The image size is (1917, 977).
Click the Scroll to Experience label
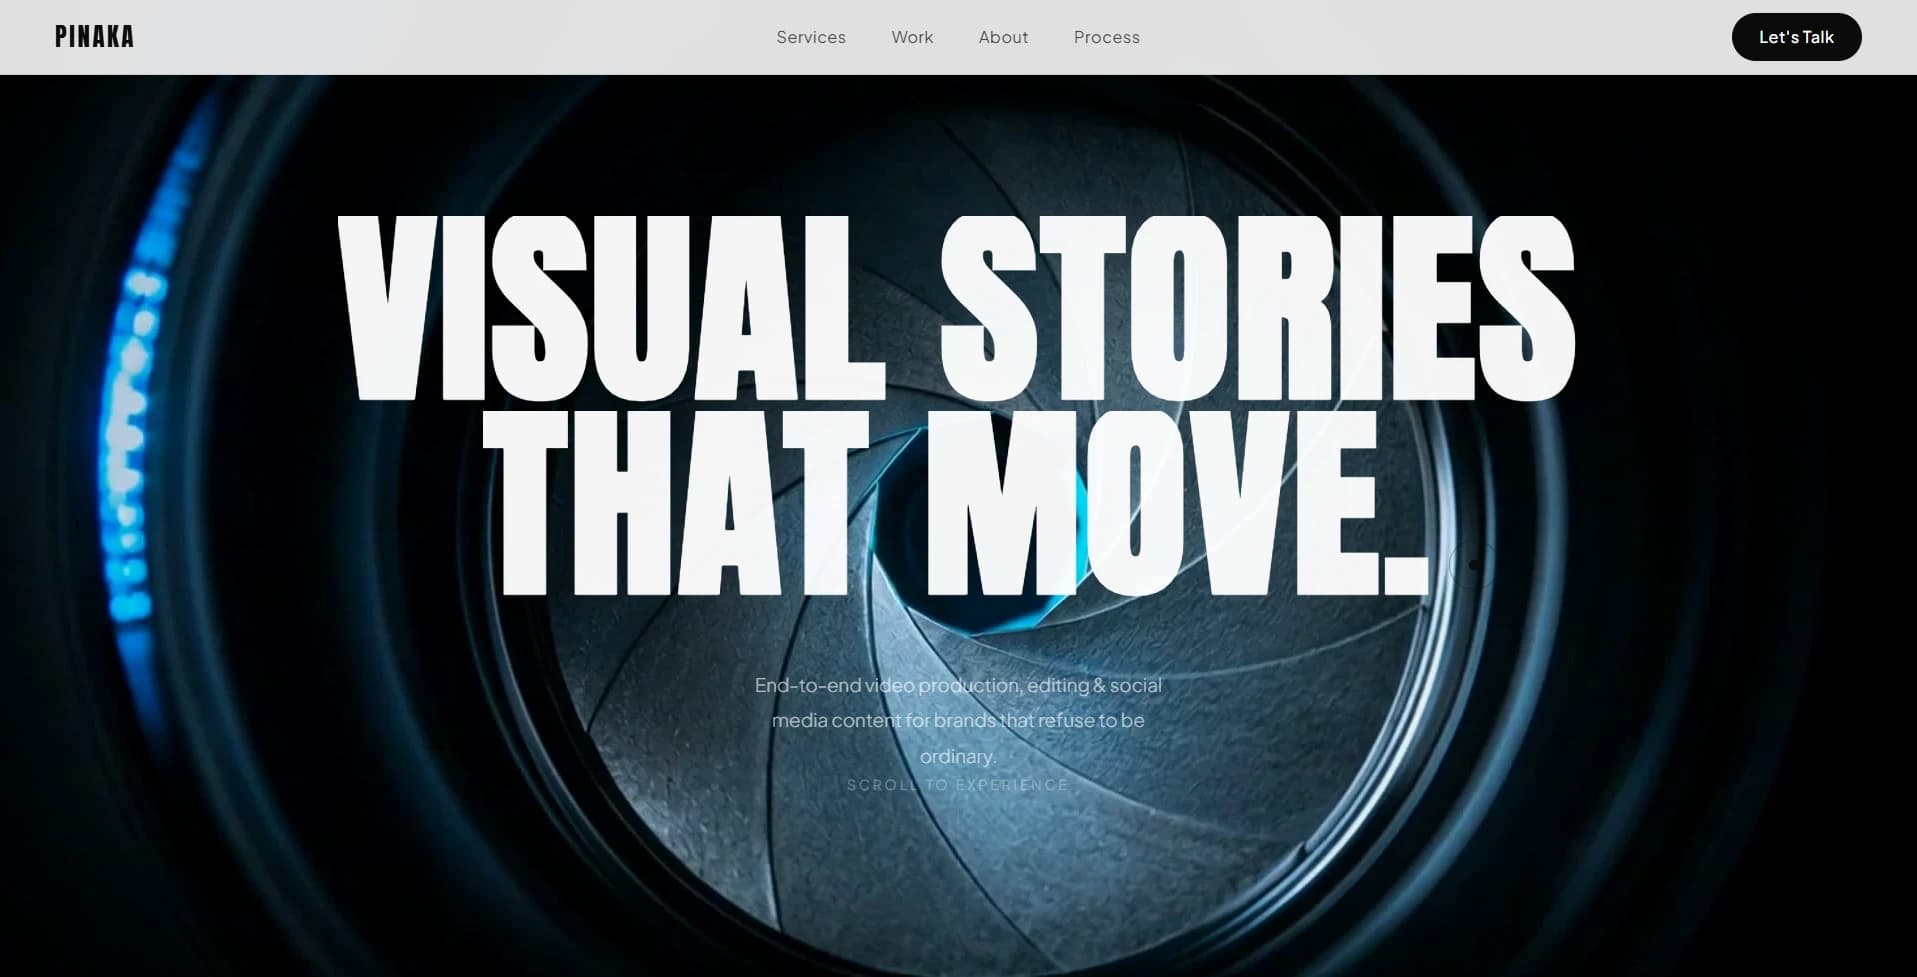point(958,785)
